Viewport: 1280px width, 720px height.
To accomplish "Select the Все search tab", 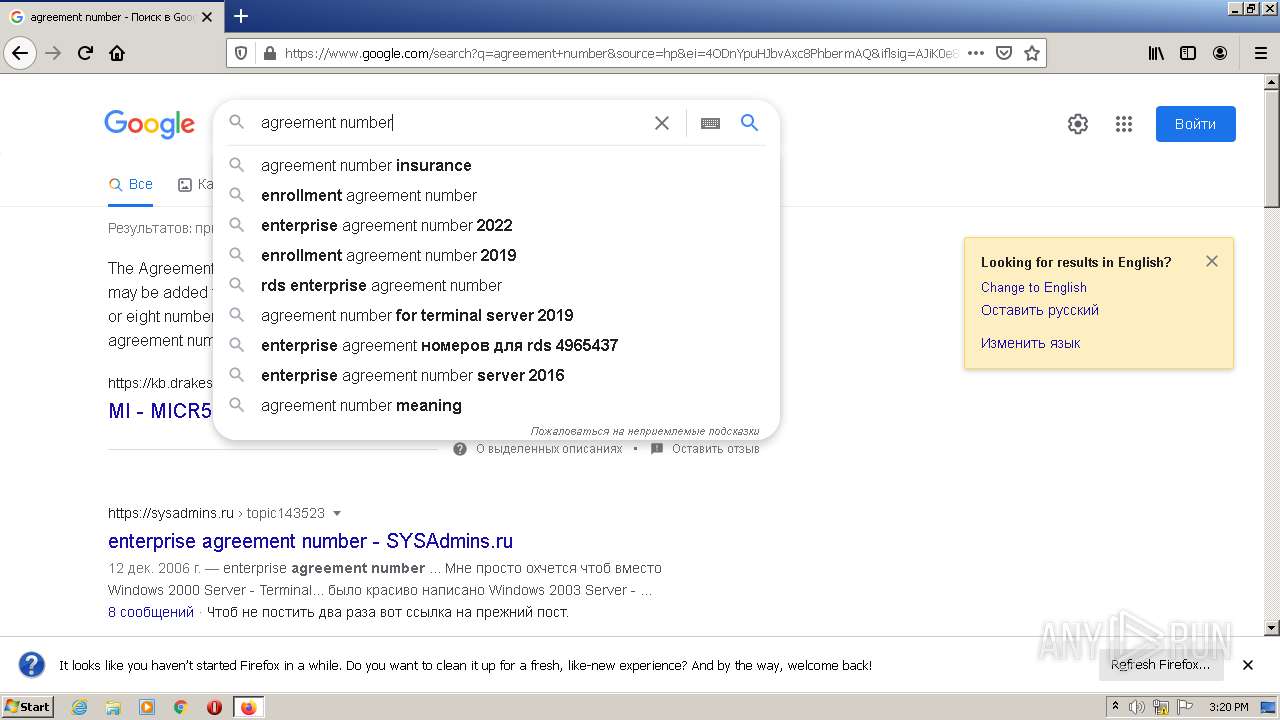I will tap(131, 185).
